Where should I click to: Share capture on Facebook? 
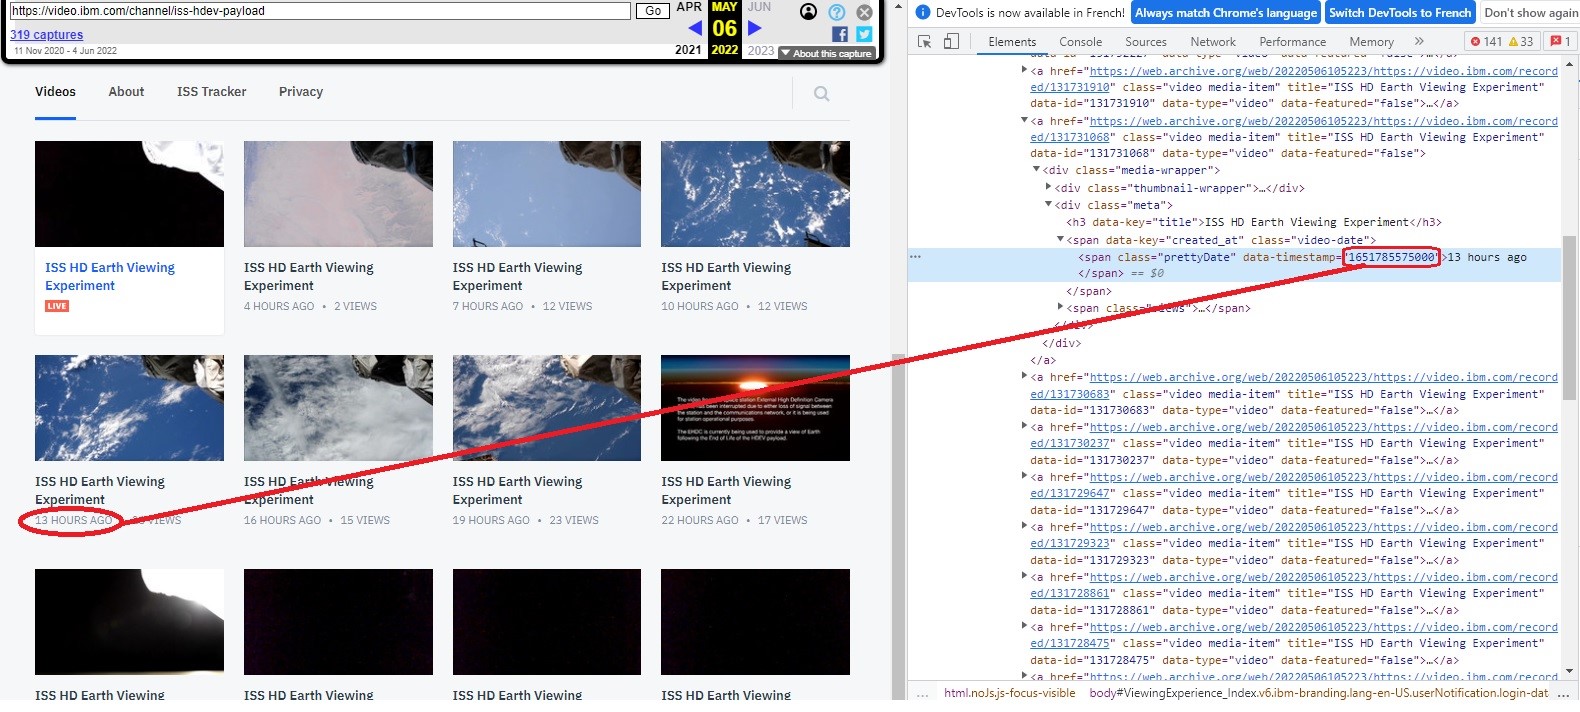[x=840, y=34]
